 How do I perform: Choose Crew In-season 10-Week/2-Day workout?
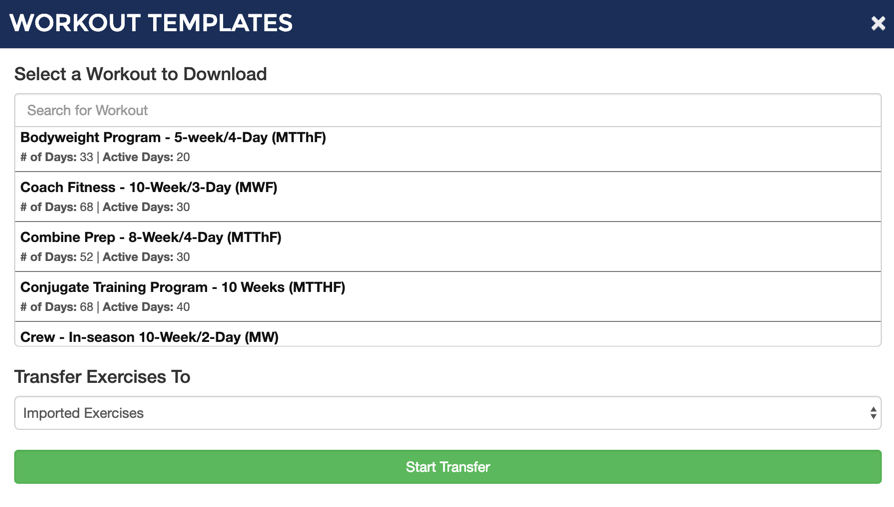[448, 334]
